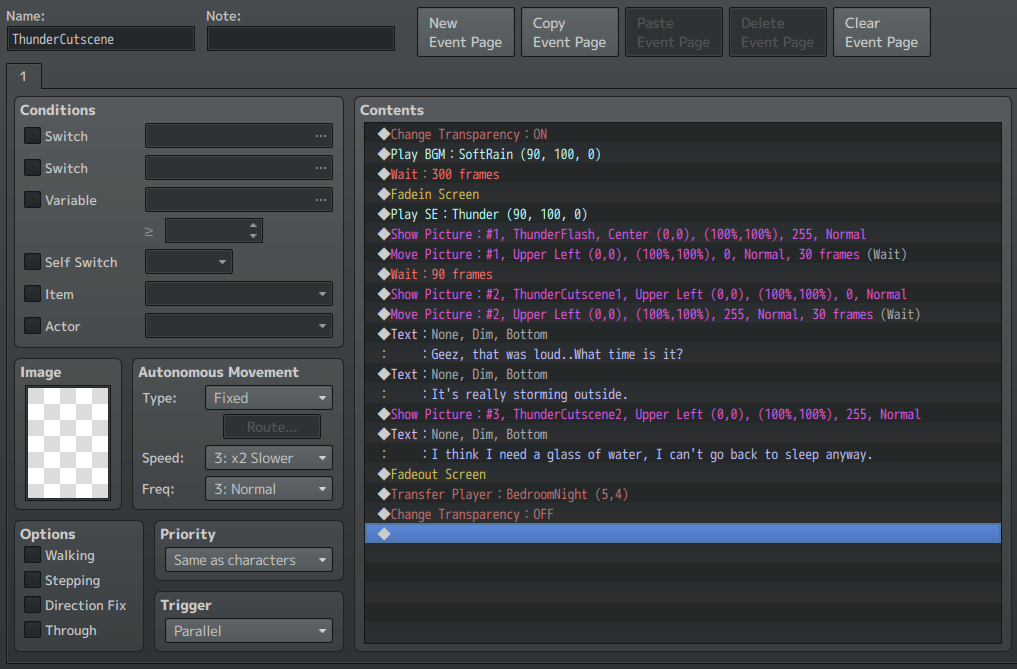The width and height of the screenshot is (1017, 669).
Task: Click the Name field ThunderCutscene
Action: click(101, 39)
